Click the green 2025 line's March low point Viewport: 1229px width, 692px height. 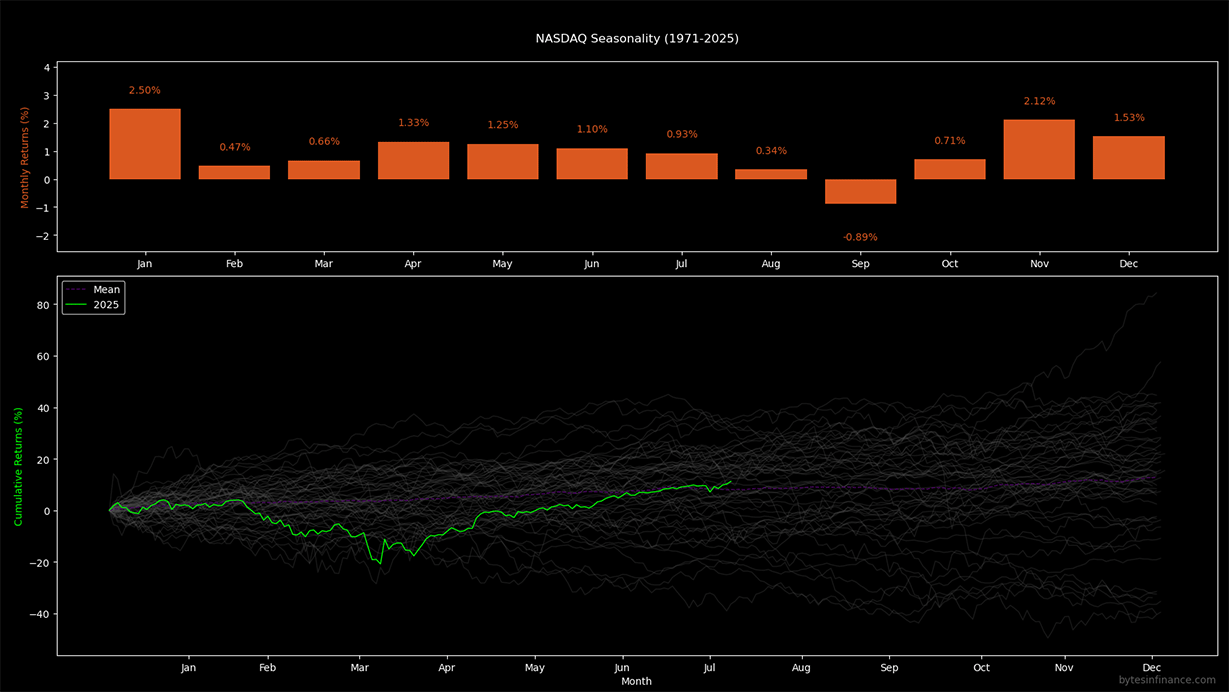[x=380, y=563]
